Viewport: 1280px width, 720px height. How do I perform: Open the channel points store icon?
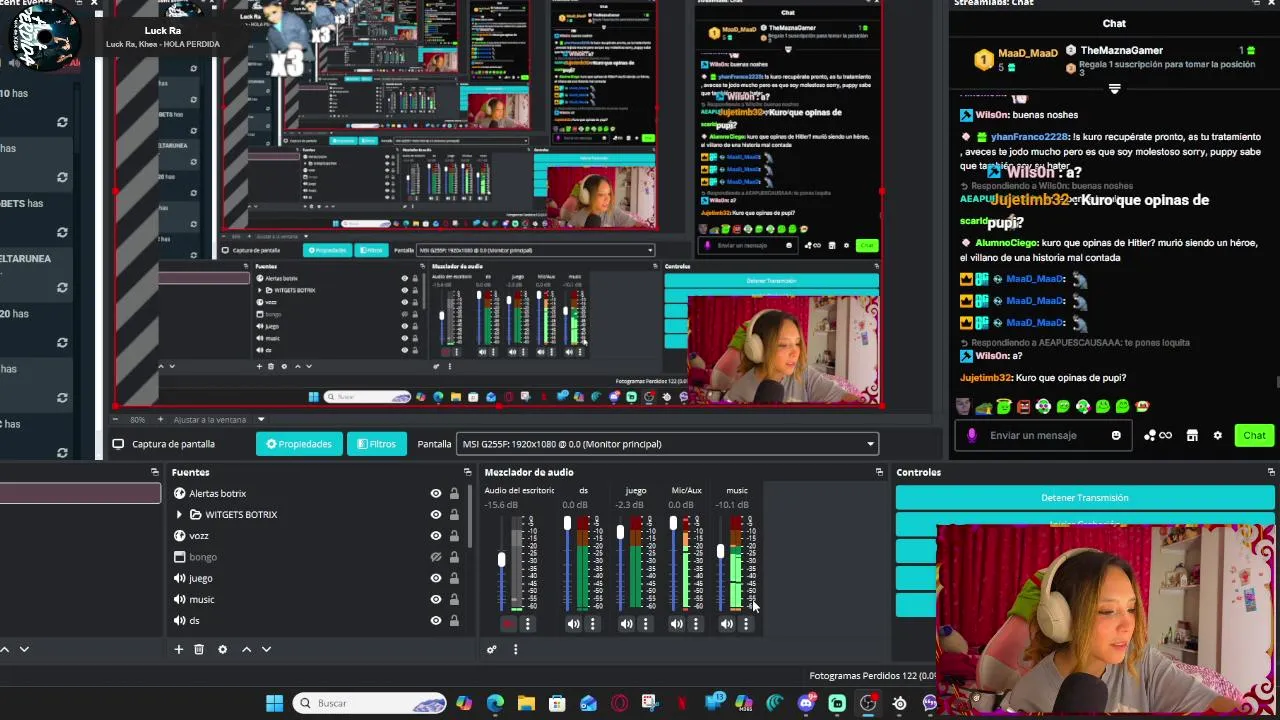[1192, 435]
